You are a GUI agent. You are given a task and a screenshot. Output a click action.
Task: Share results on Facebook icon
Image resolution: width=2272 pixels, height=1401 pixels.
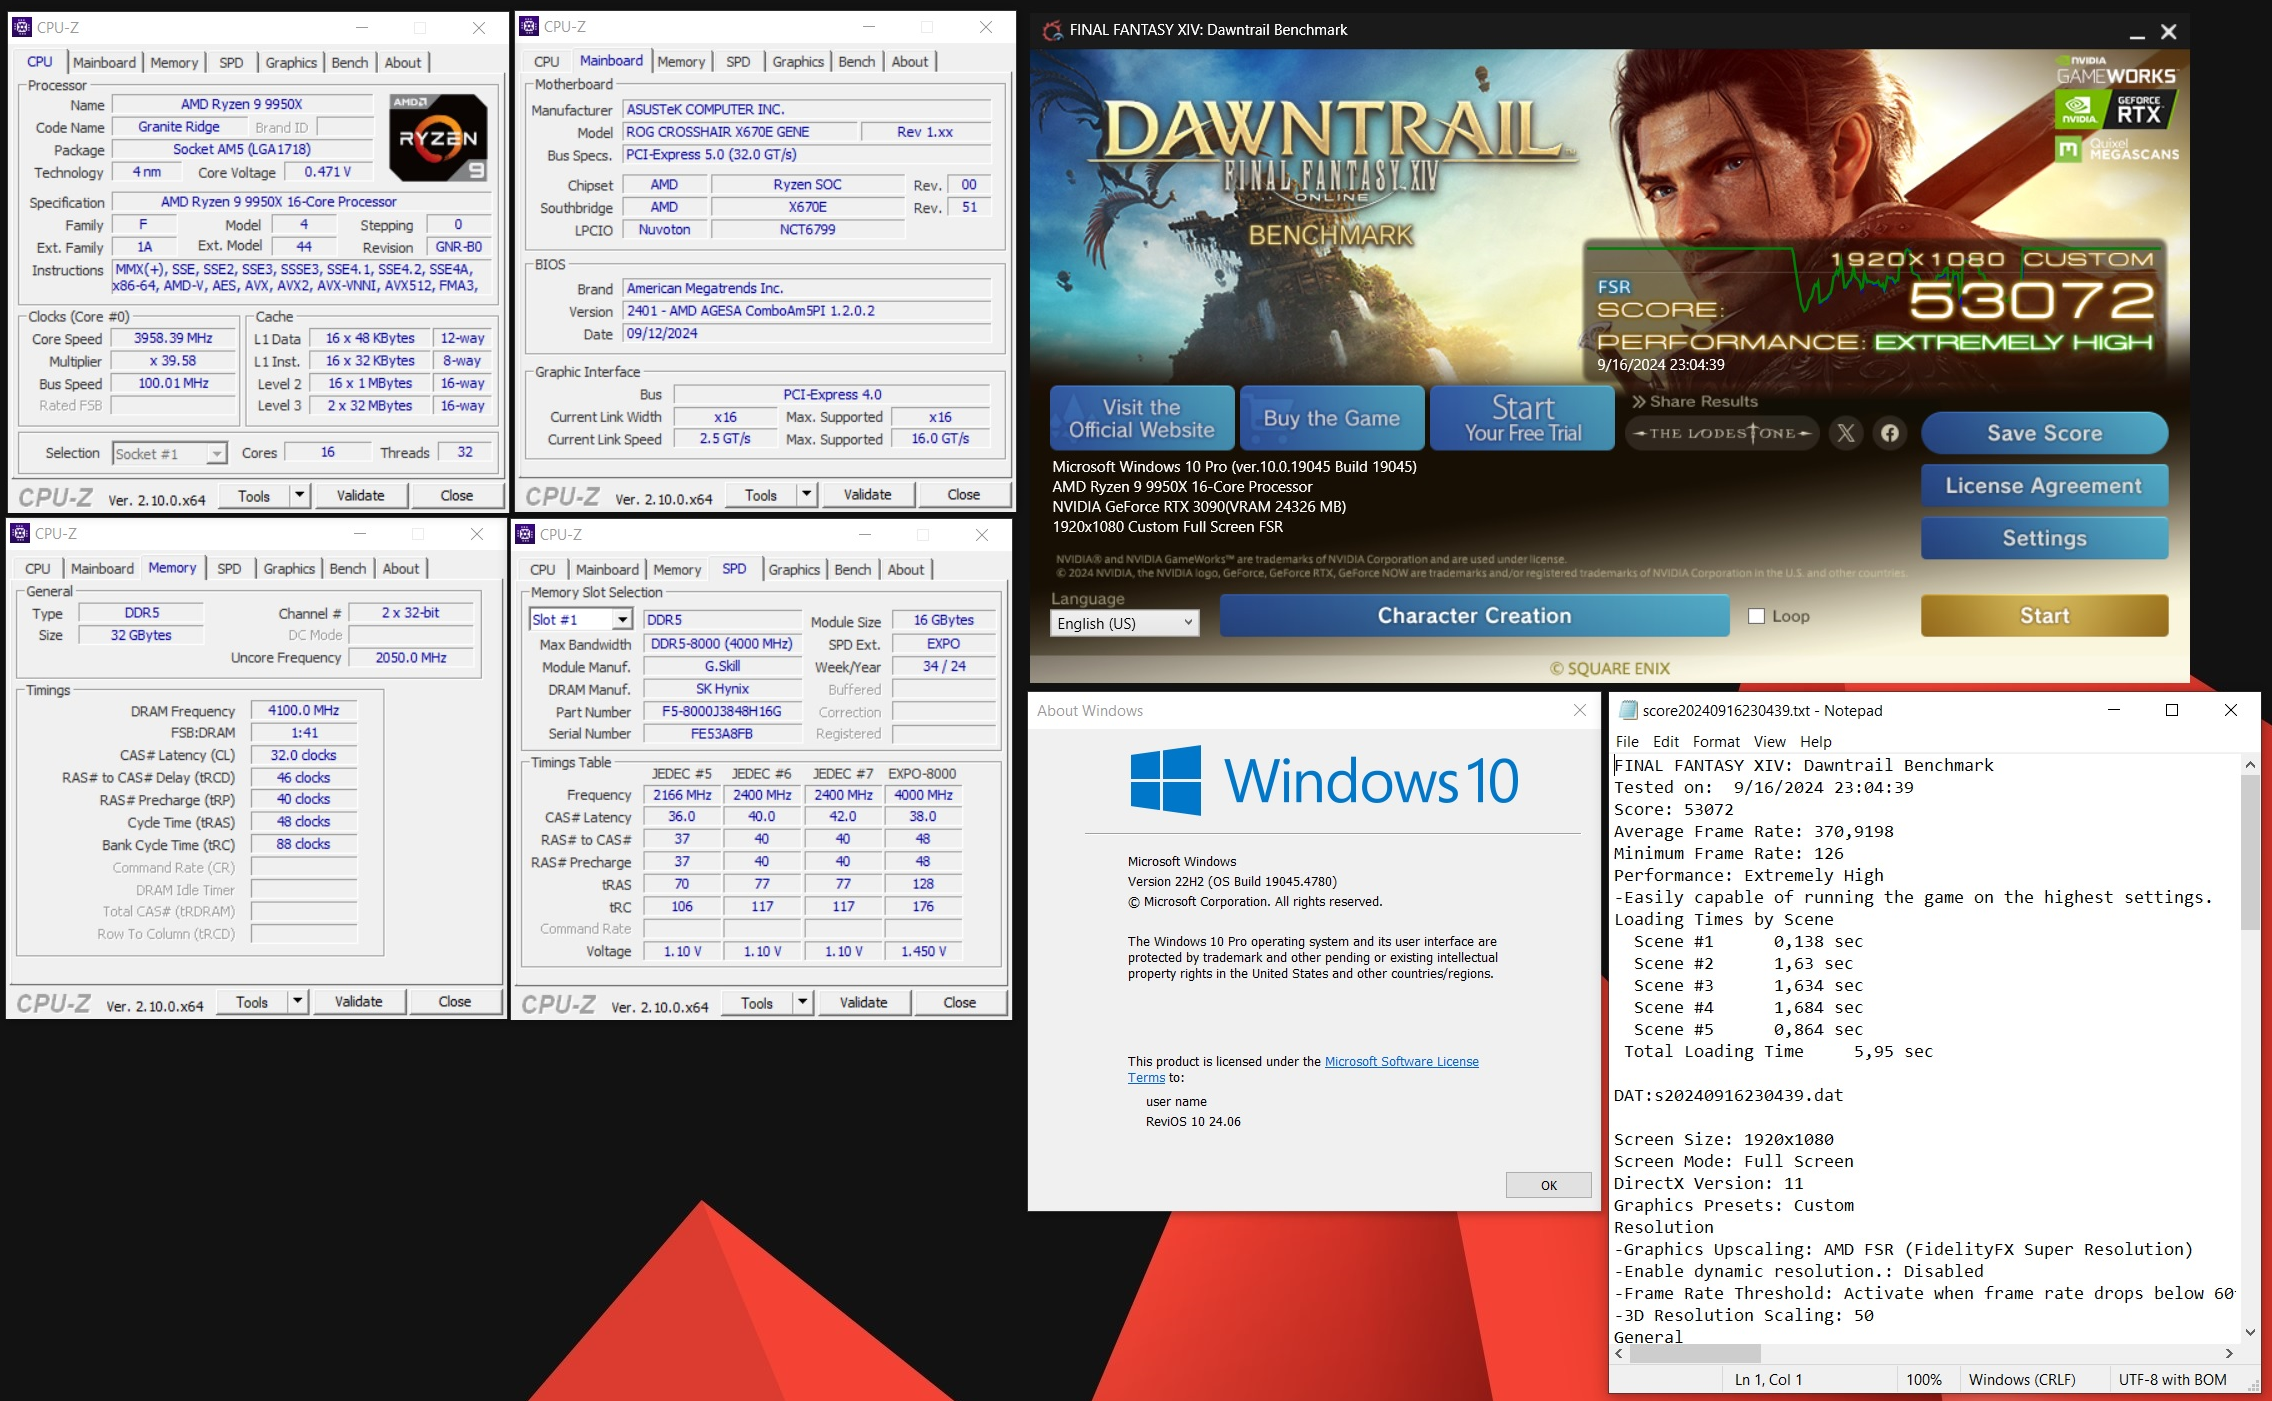point(1890,433)
